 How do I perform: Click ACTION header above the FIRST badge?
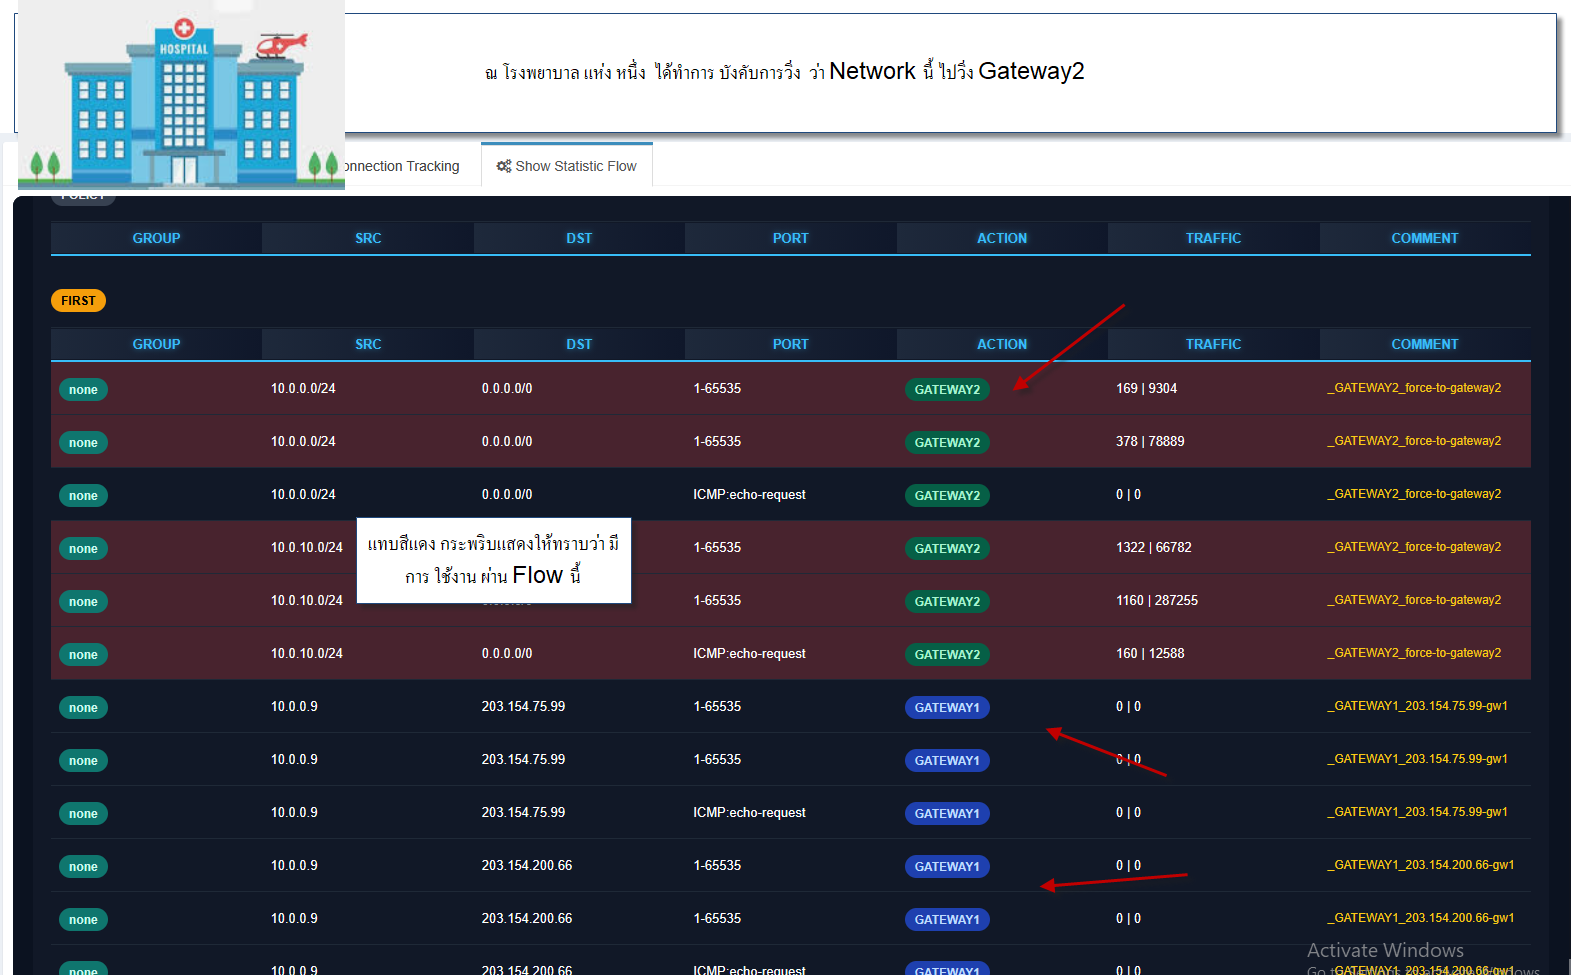pyautogui.click(x=1002, y=238)
